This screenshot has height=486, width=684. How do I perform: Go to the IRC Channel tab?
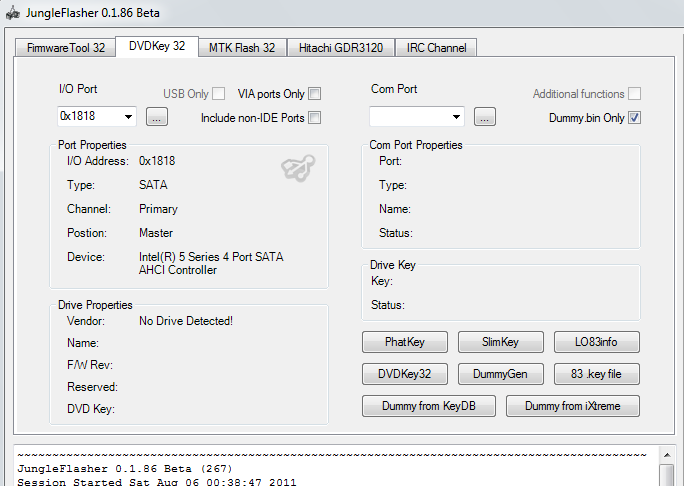pyautogui.click(x=436, y=47)
